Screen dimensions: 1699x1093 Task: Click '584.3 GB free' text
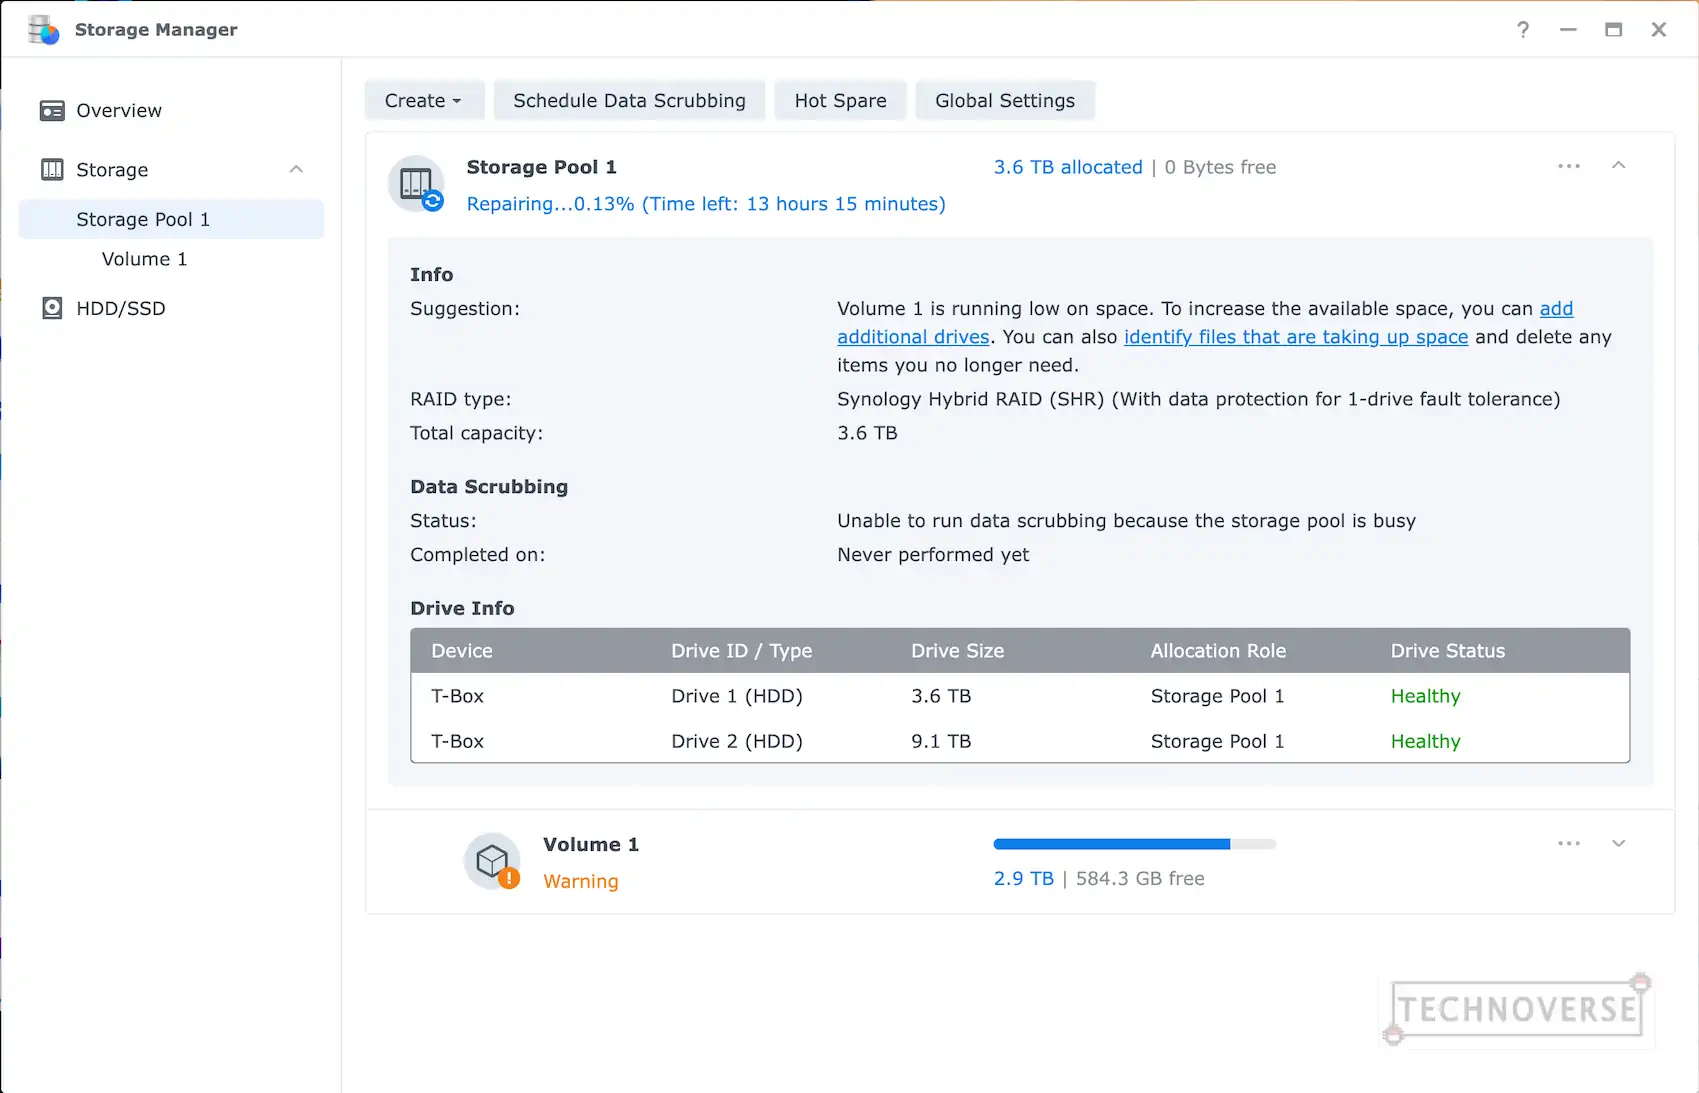click(x=1140, y=878)
